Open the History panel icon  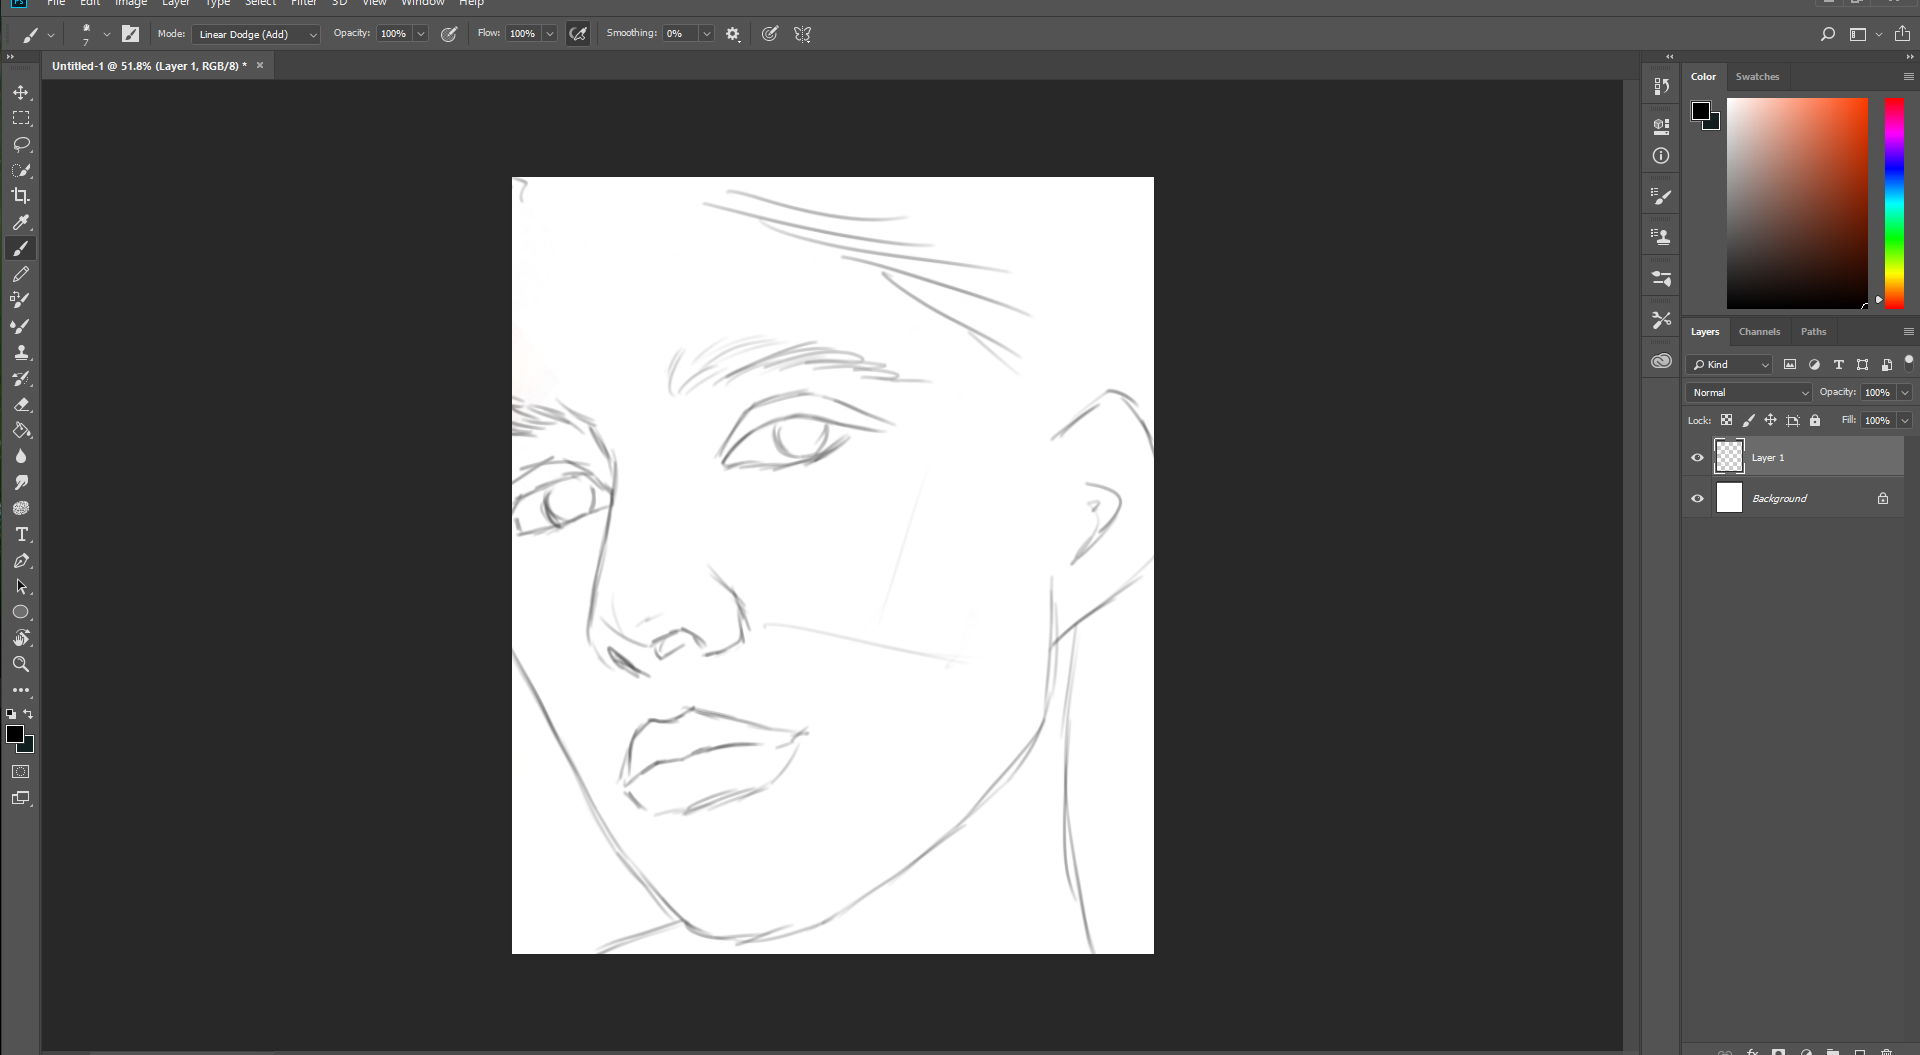click(x=1661, y=87)
